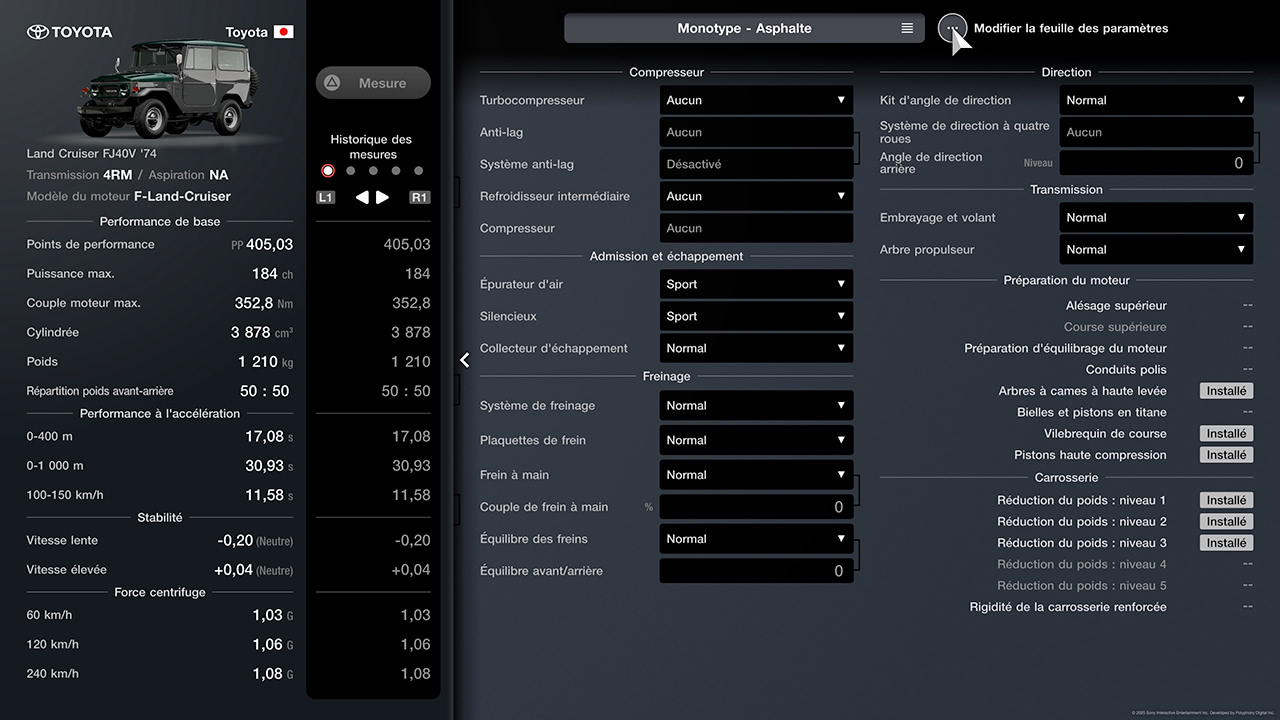Toggle Pistons haute compression Installé badge
Viewport: 1280px width, 720px height.
[1226, 455]
